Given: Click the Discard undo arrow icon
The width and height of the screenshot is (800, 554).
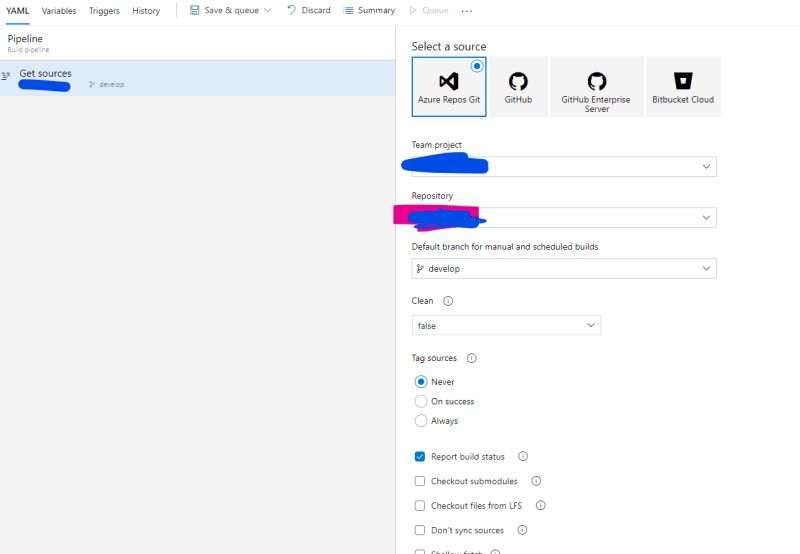Looking at the screenshot, I should click(291, 10).
